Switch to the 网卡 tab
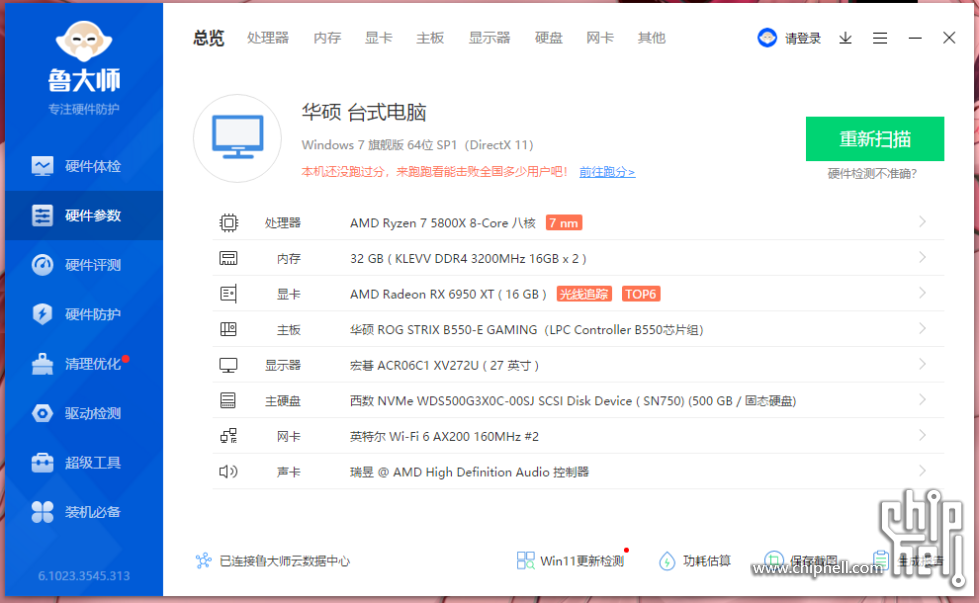The height and width of the screenshot is (603, 979). [600, 38]
